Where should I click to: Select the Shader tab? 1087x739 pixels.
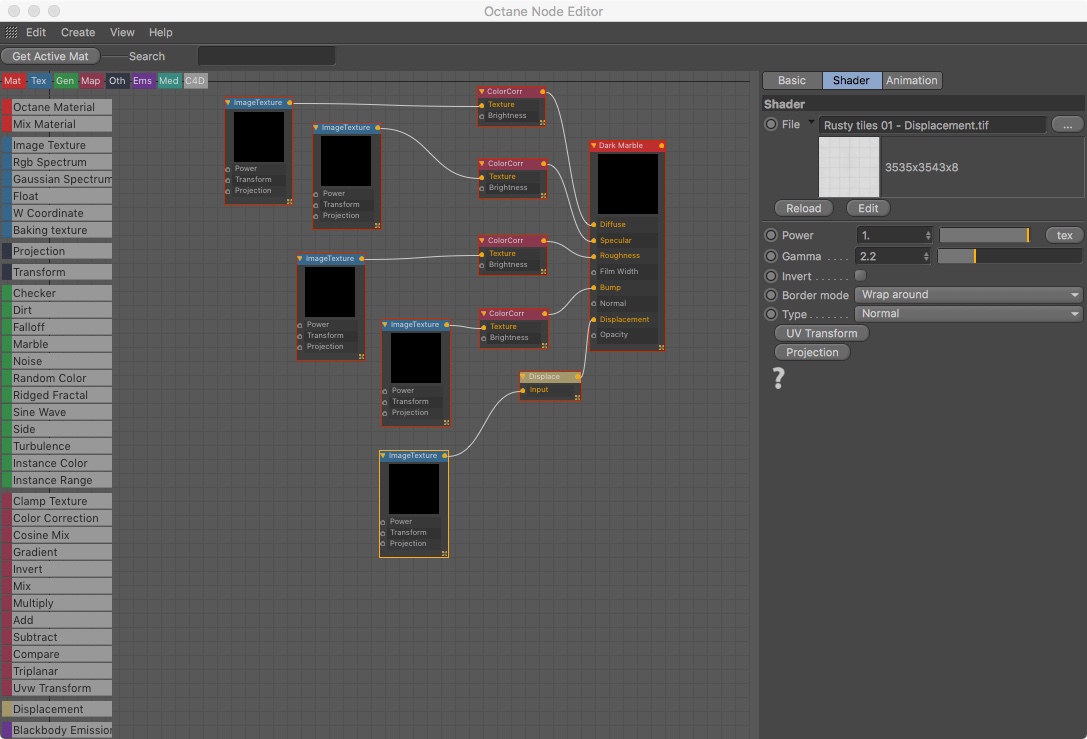[851, 80]
